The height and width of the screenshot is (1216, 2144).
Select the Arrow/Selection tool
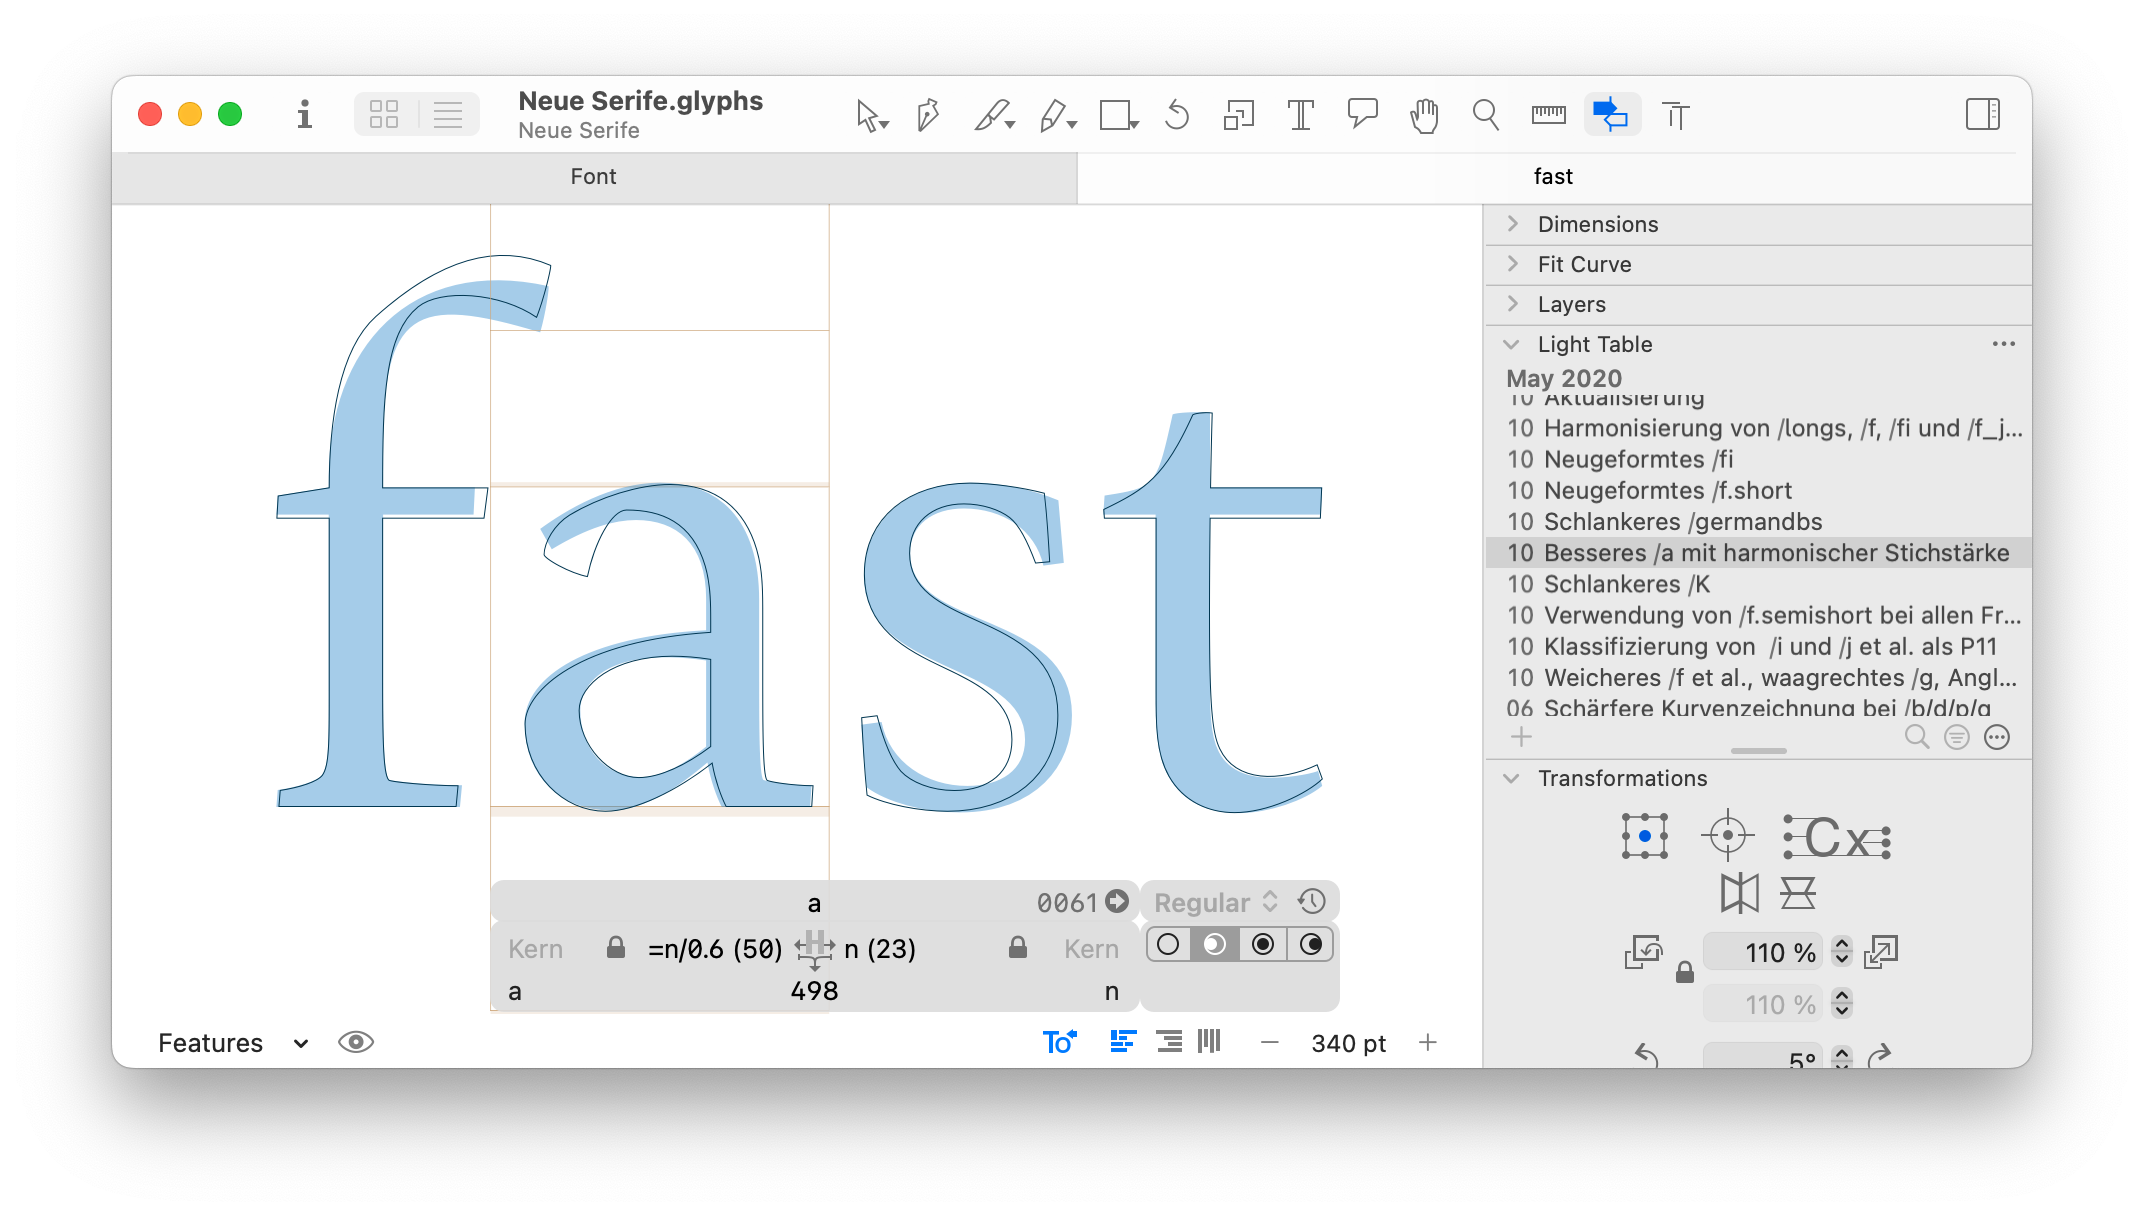click(870, 115)
